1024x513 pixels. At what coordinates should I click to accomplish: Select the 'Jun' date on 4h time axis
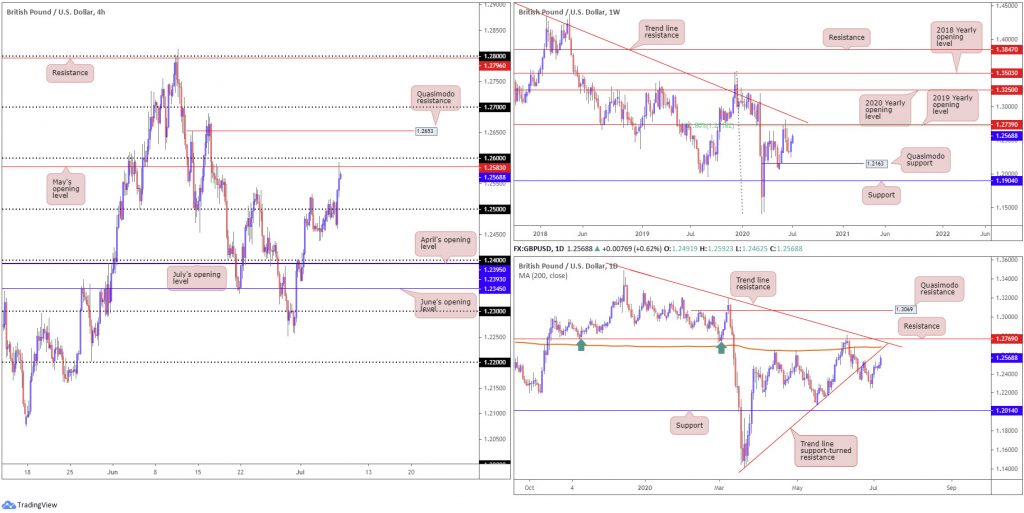pos(112,472)
